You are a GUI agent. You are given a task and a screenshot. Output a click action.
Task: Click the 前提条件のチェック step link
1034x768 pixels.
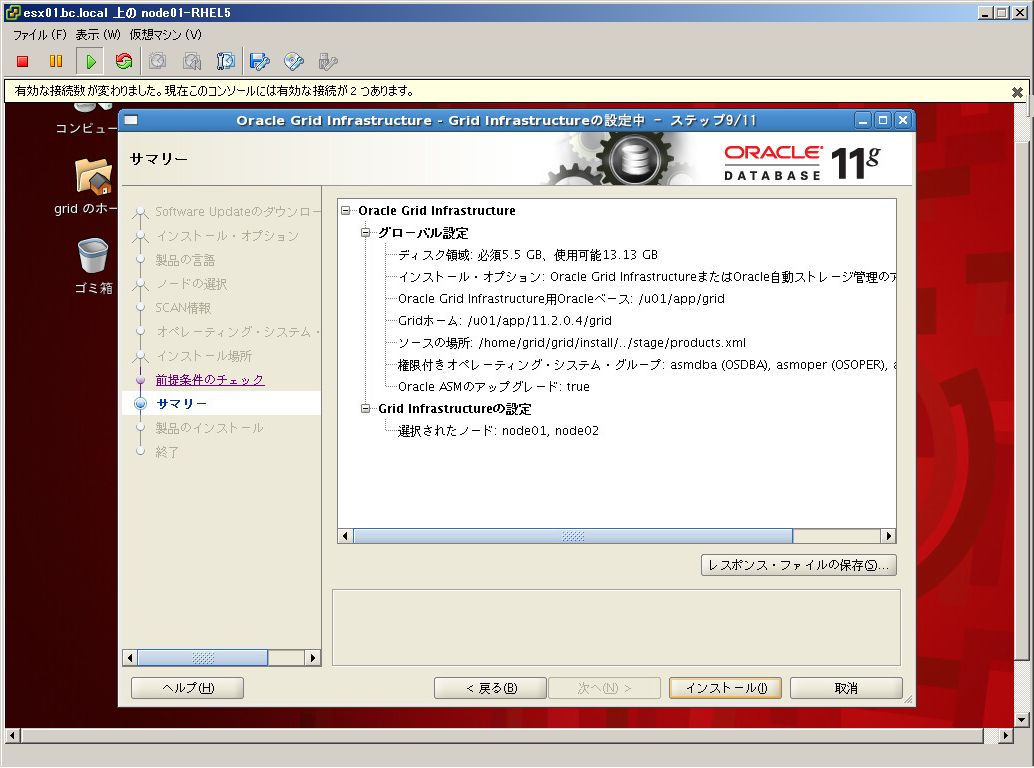pos(210,380)
